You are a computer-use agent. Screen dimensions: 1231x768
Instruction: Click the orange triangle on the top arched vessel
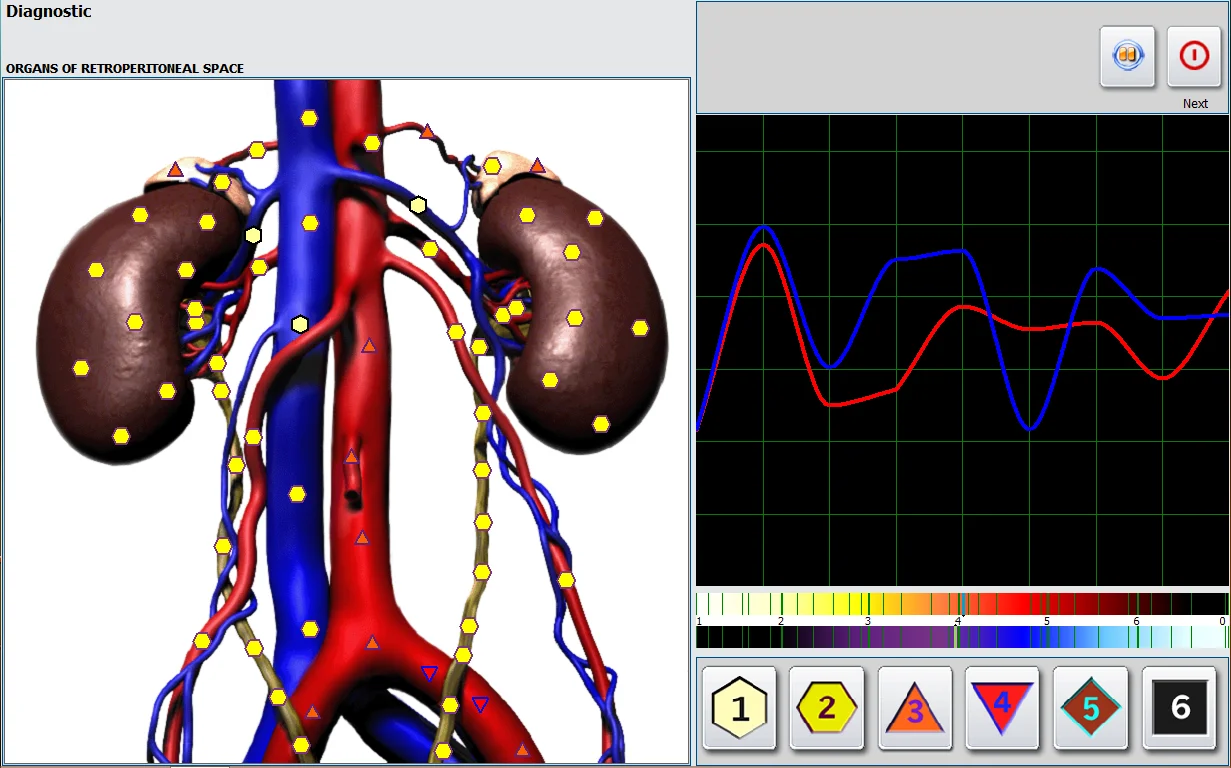coord(427,131)
